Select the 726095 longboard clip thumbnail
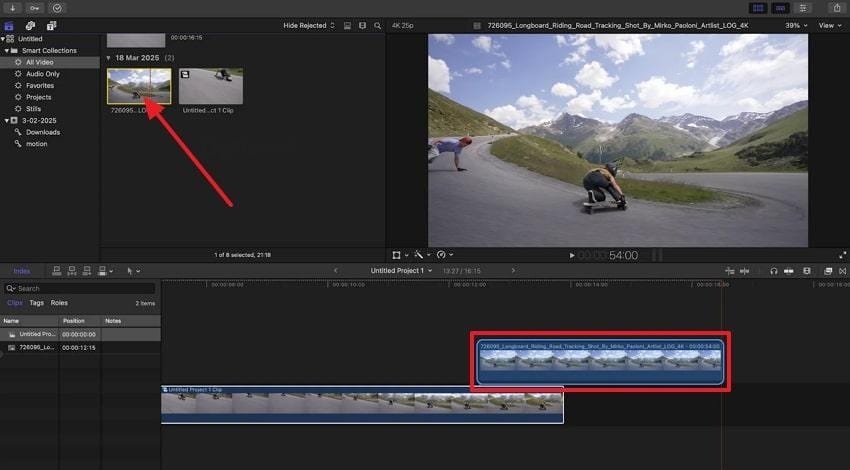This screenshot has height=470, width=850. click(x=139, y=86)
